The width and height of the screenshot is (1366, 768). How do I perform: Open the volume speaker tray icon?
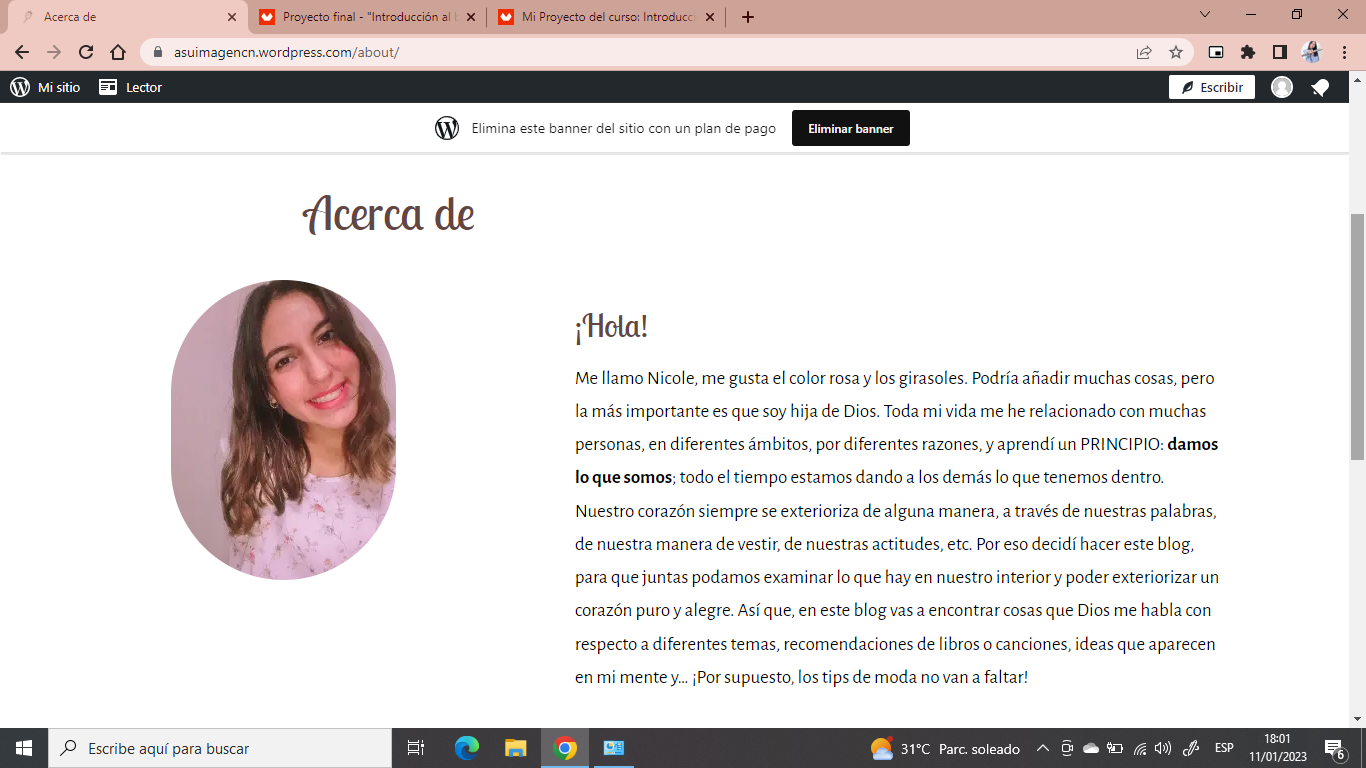tap(1163, 748)
